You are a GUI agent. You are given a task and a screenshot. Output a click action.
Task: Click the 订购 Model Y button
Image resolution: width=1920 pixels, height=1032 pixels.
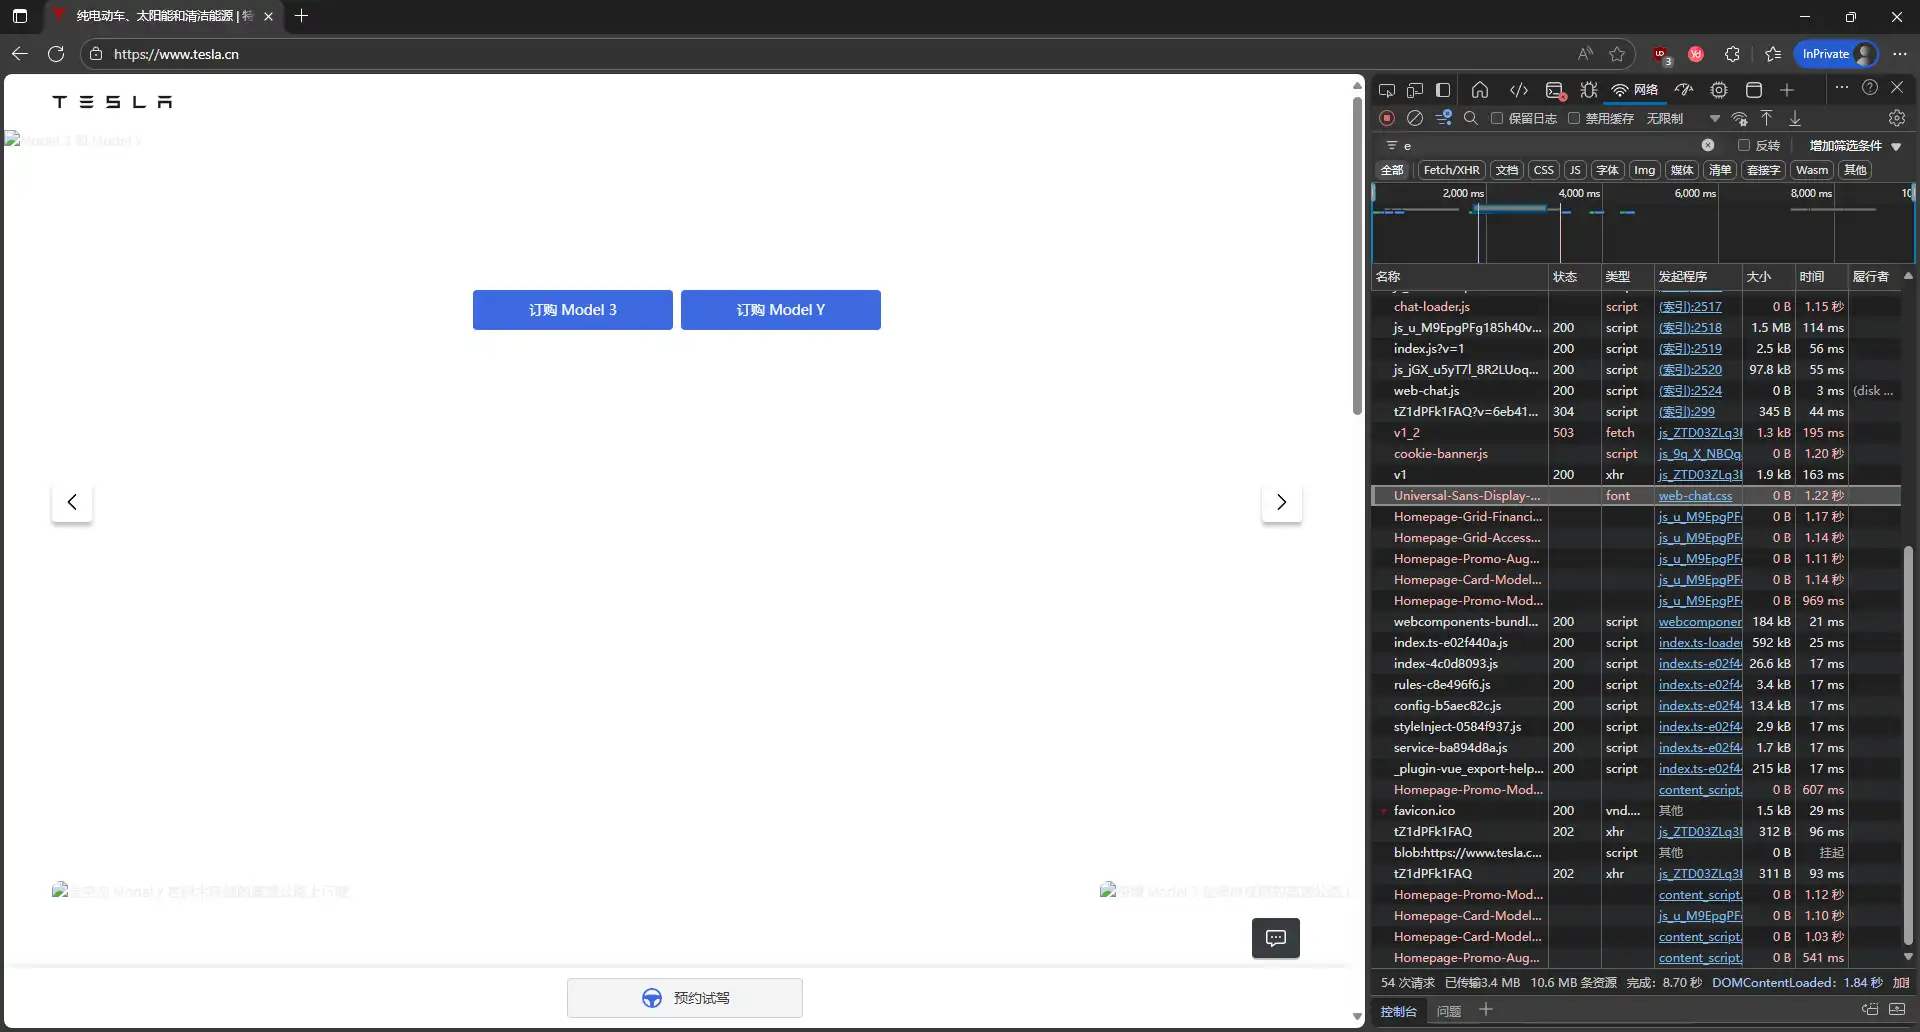[x=781, y=310]
